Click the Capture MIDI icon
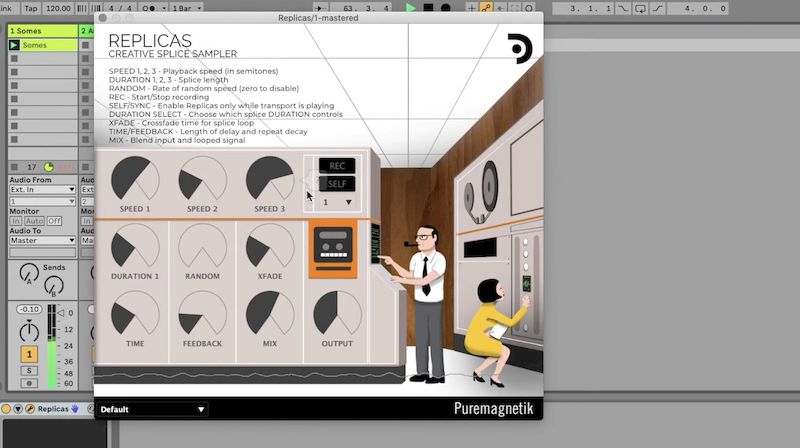Screen dimensions: 800x448 click(x=515, y=8)
